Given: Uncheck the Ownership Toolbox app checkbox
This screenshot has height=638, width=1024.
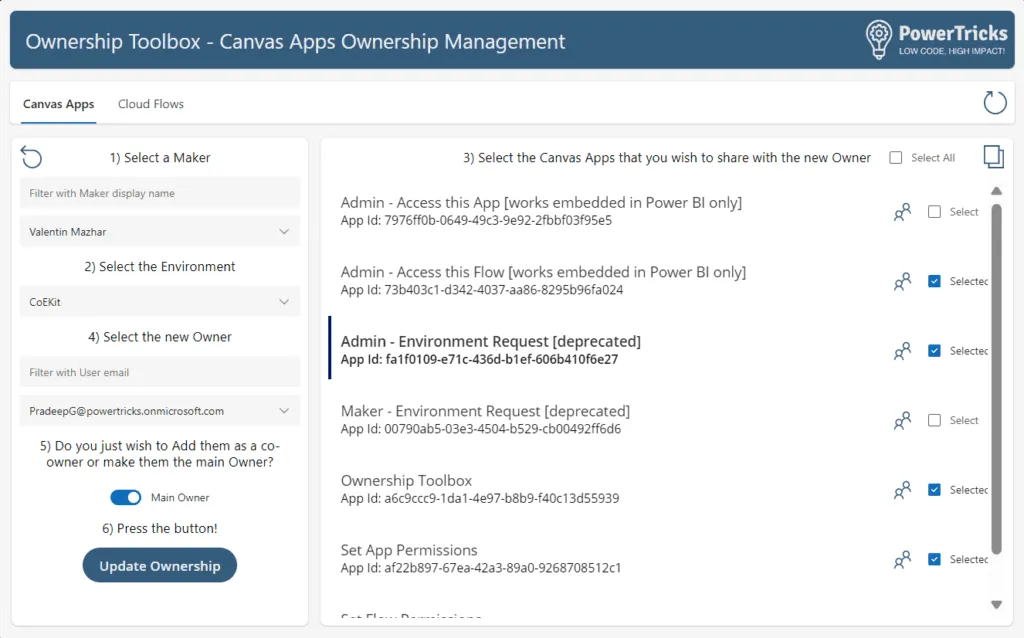Looking at the screenshot, I should pos(934,490).
